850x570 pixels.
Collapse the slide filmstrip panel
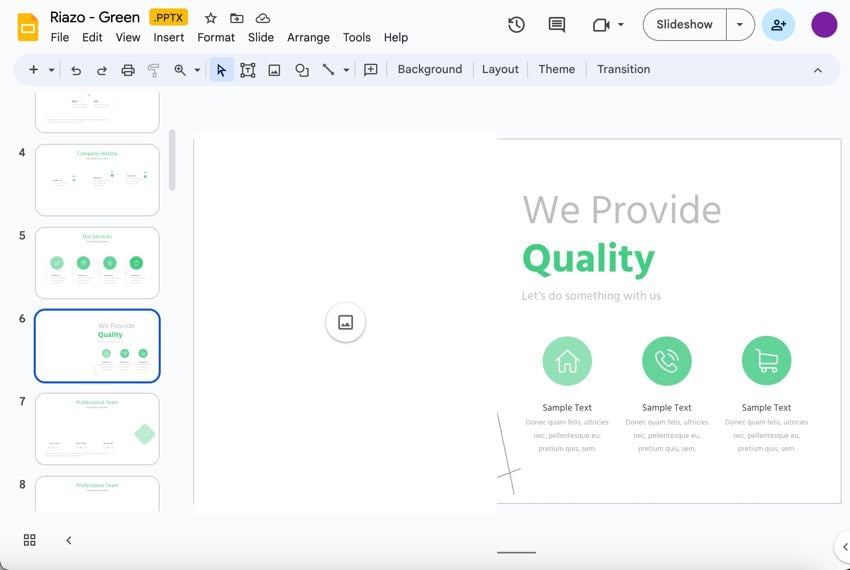click(x=69, y=540)
